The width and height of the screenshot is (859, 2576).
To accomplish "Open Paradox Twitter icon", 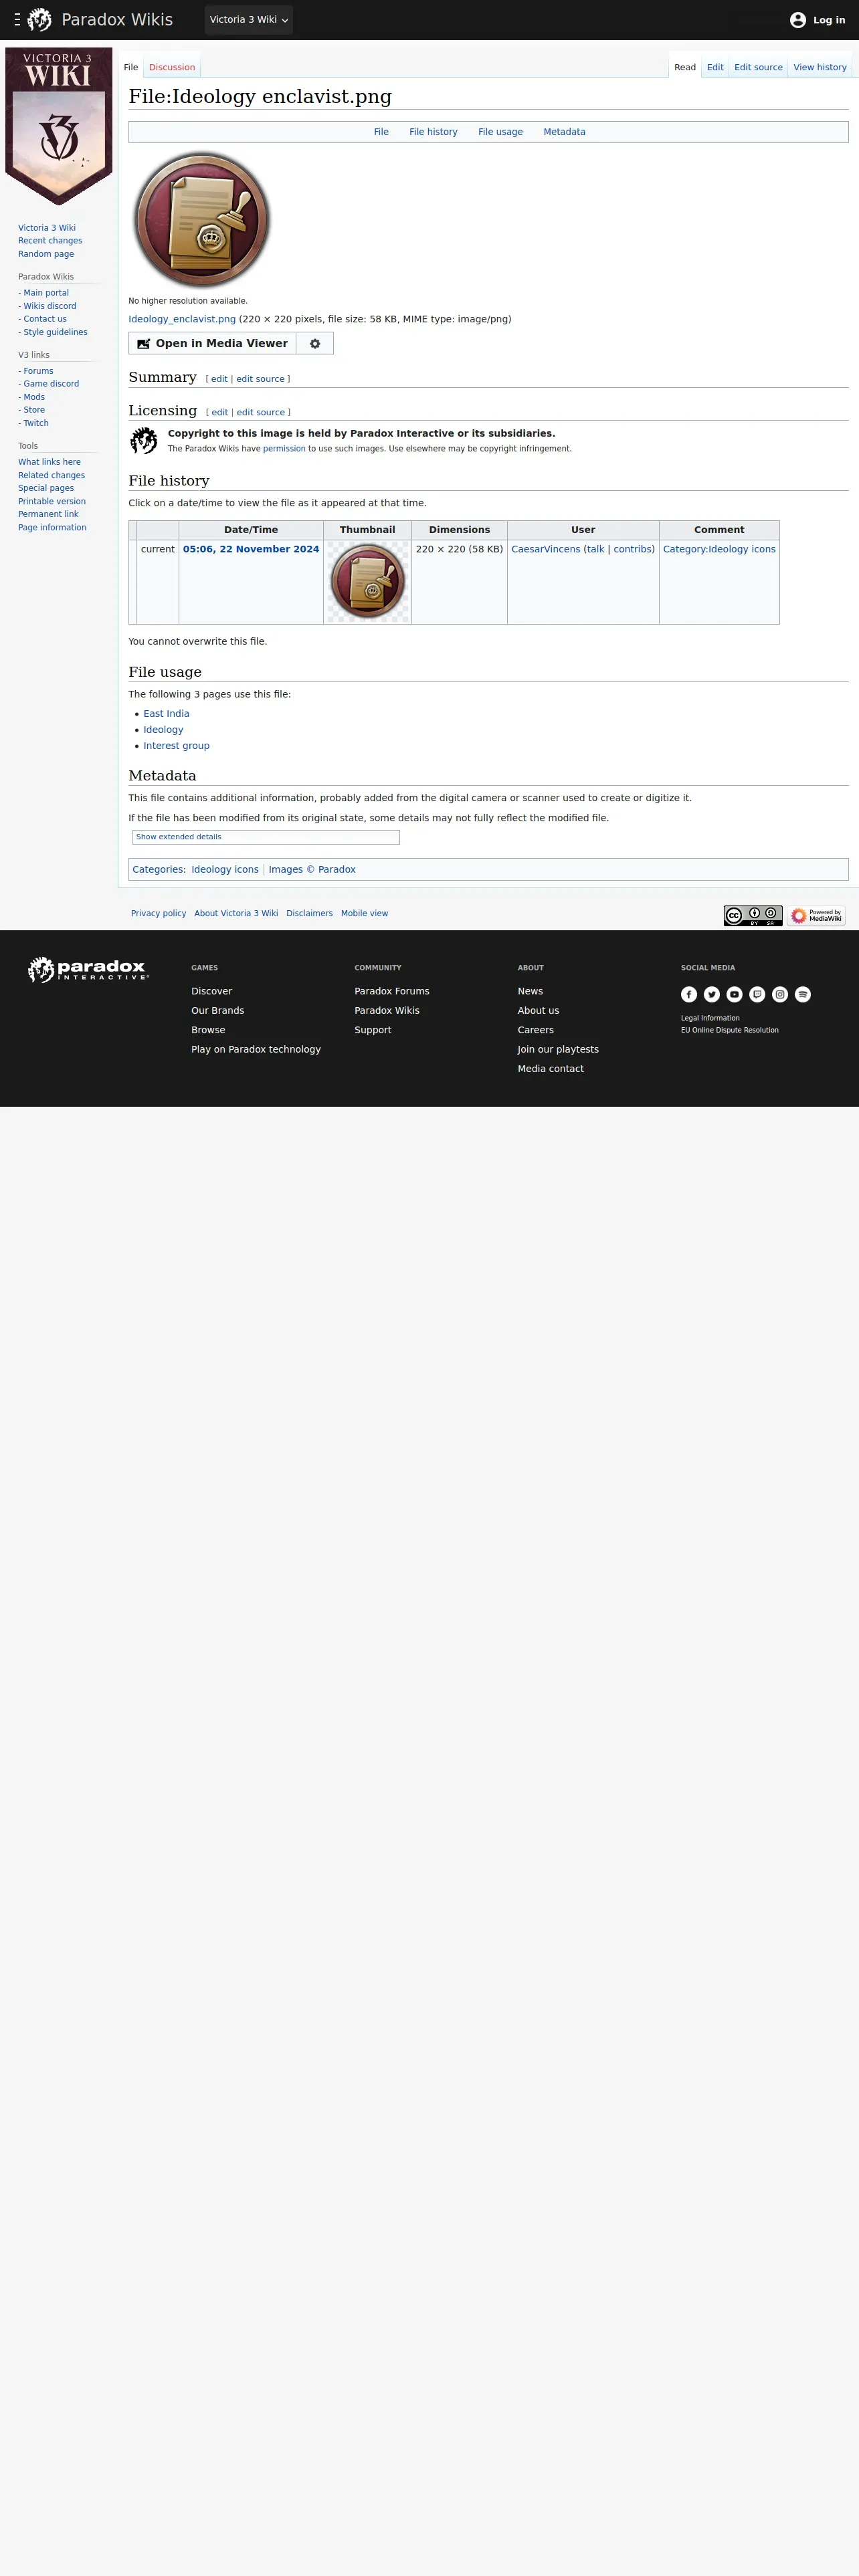I will (712, 994).
